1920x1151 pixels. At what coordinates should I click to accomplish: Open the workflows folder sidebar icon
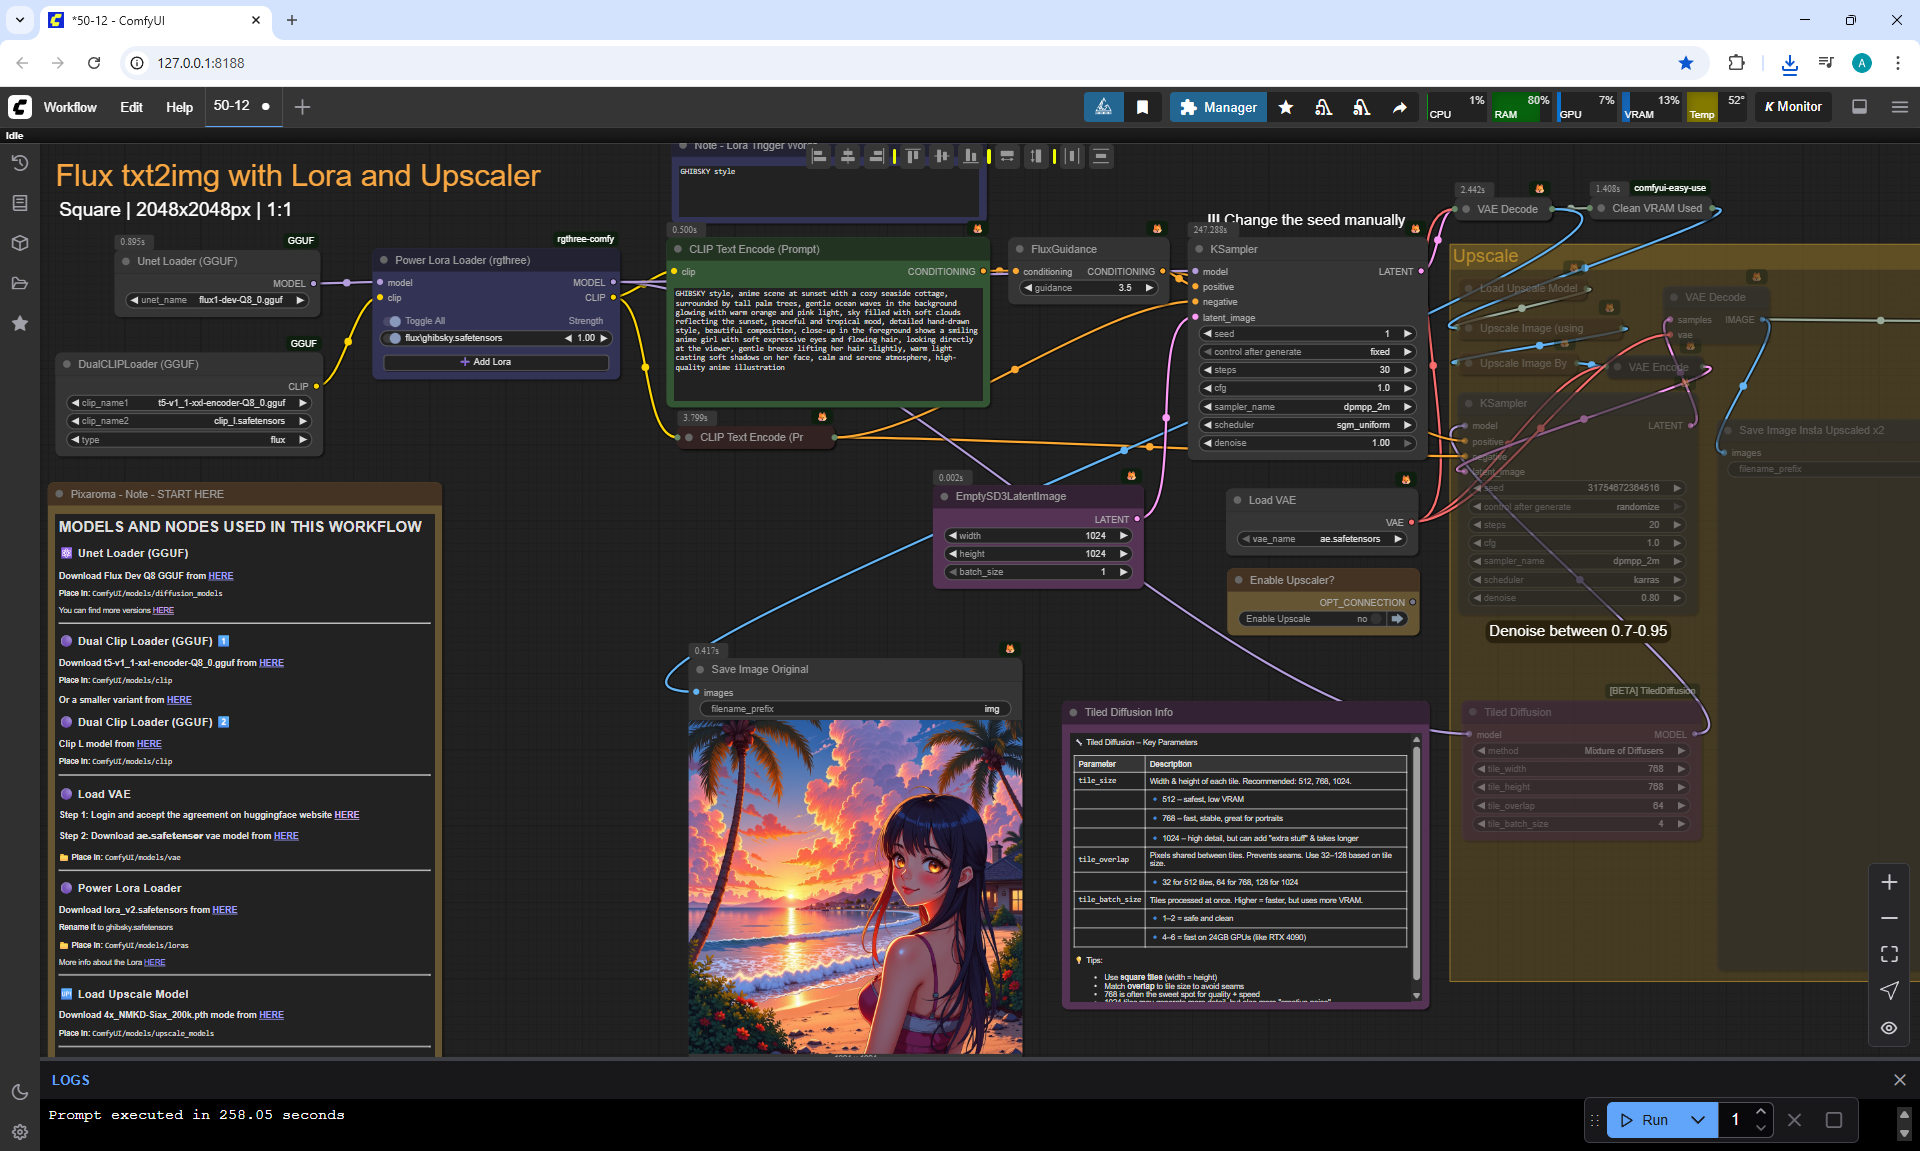[x=20, y=283]
